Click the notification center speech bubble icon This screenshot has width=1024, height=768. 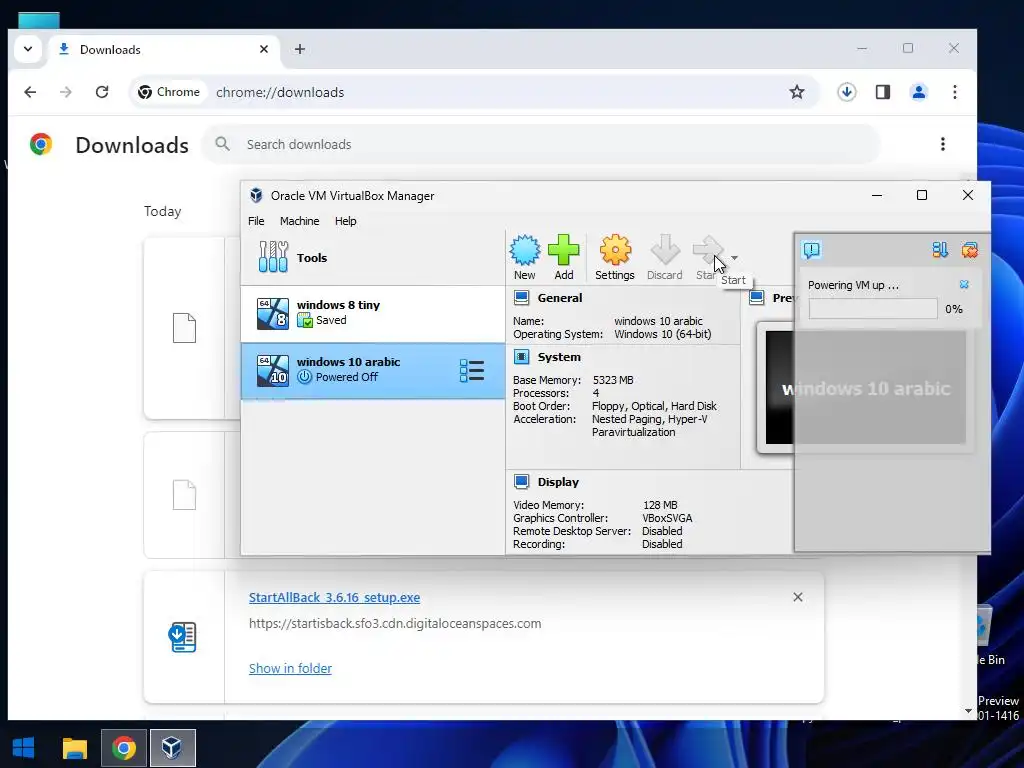coord(812,249)
